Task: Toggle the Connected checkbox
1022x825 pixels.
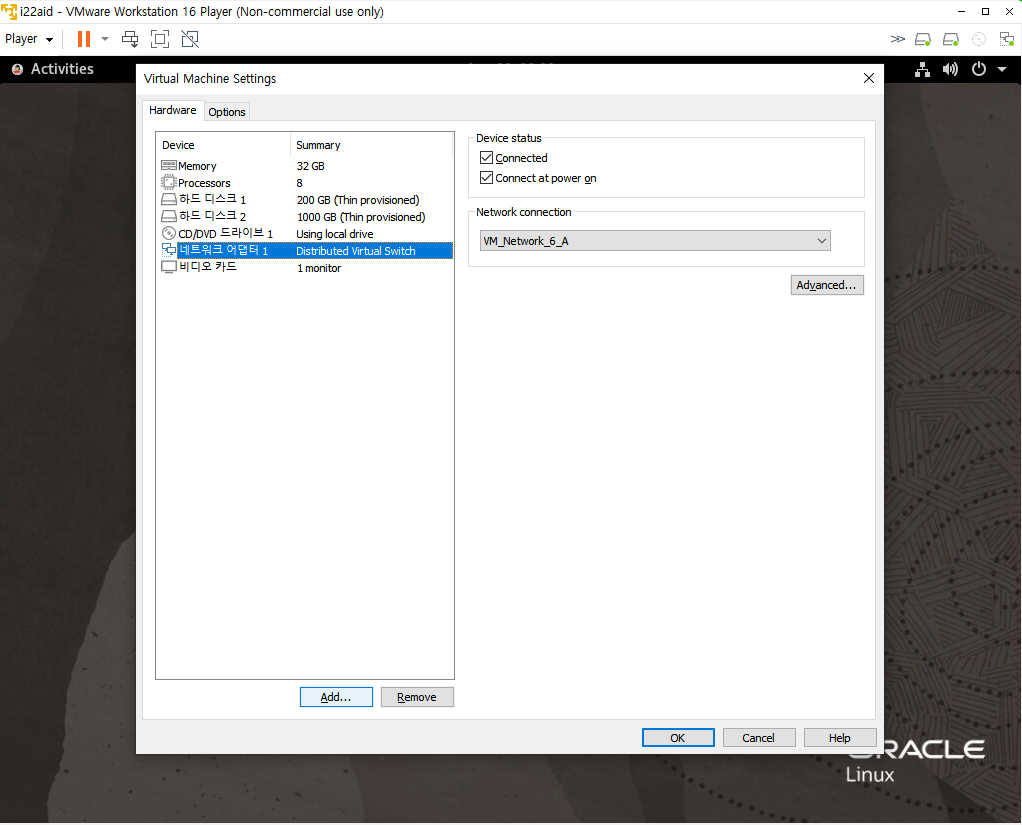Action: pos(486,158)
